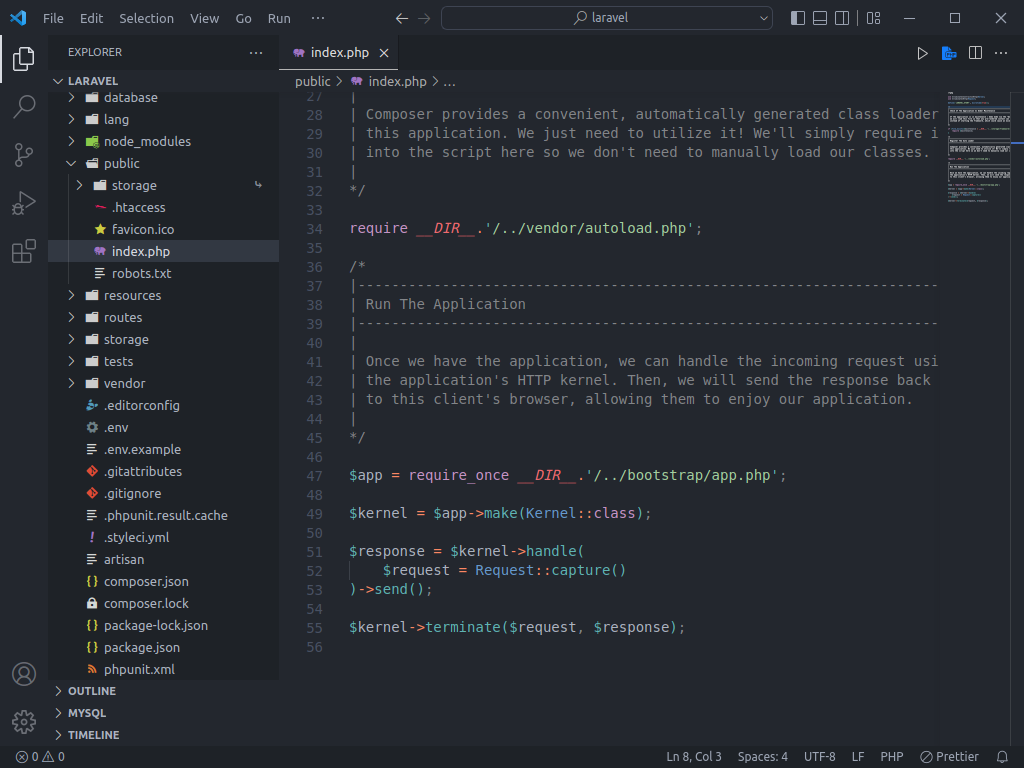Click the blue PHP server icon in editor toolbar
The height and width of the screenshot is (768, 1024).
[x=949, y=53]
